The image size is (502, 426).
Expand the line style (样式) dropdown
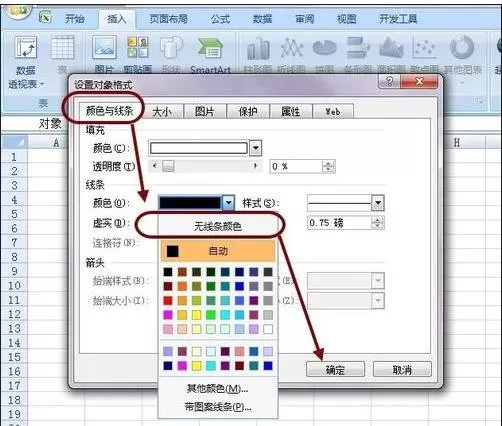pos(378,203)
